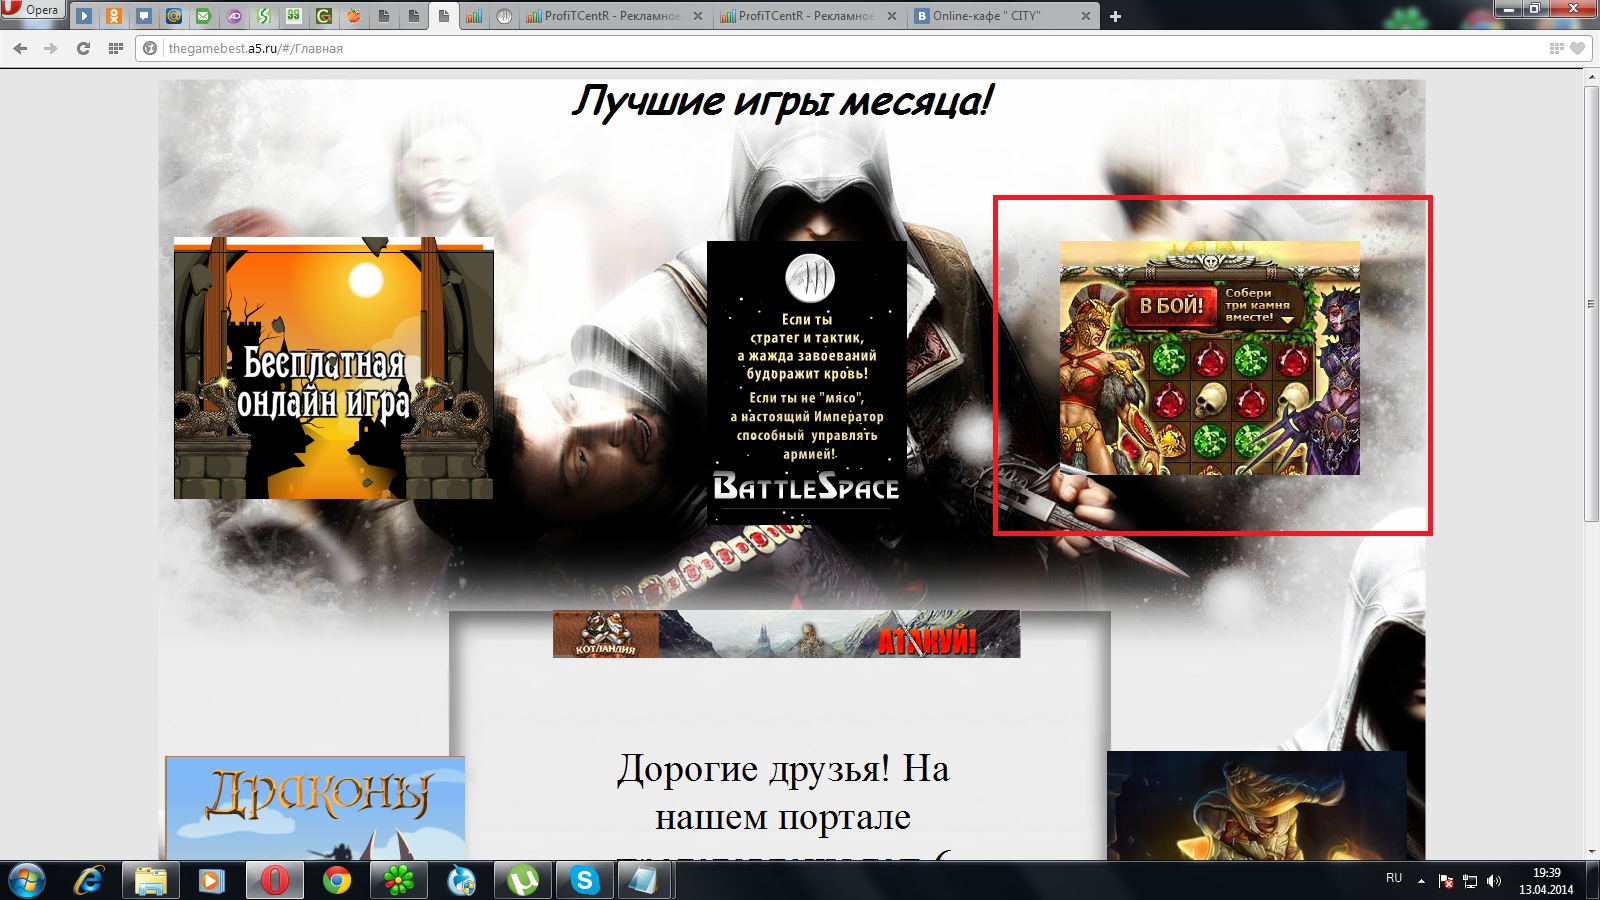Switch the RU input language indicator
This screenshot has height=900, width=1600.
coord(1394,878)
